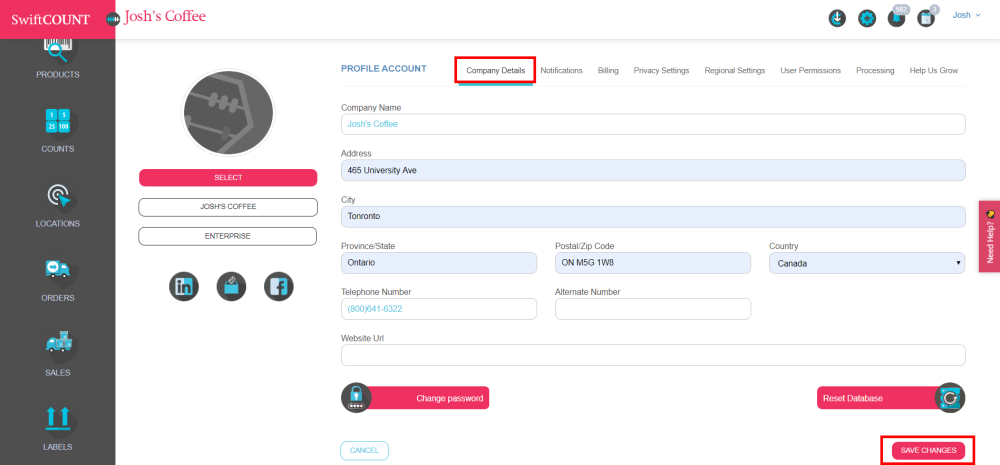Click the Reset Database button
The width and height of the screenshot is (1000, 465).
click(877, 398)
